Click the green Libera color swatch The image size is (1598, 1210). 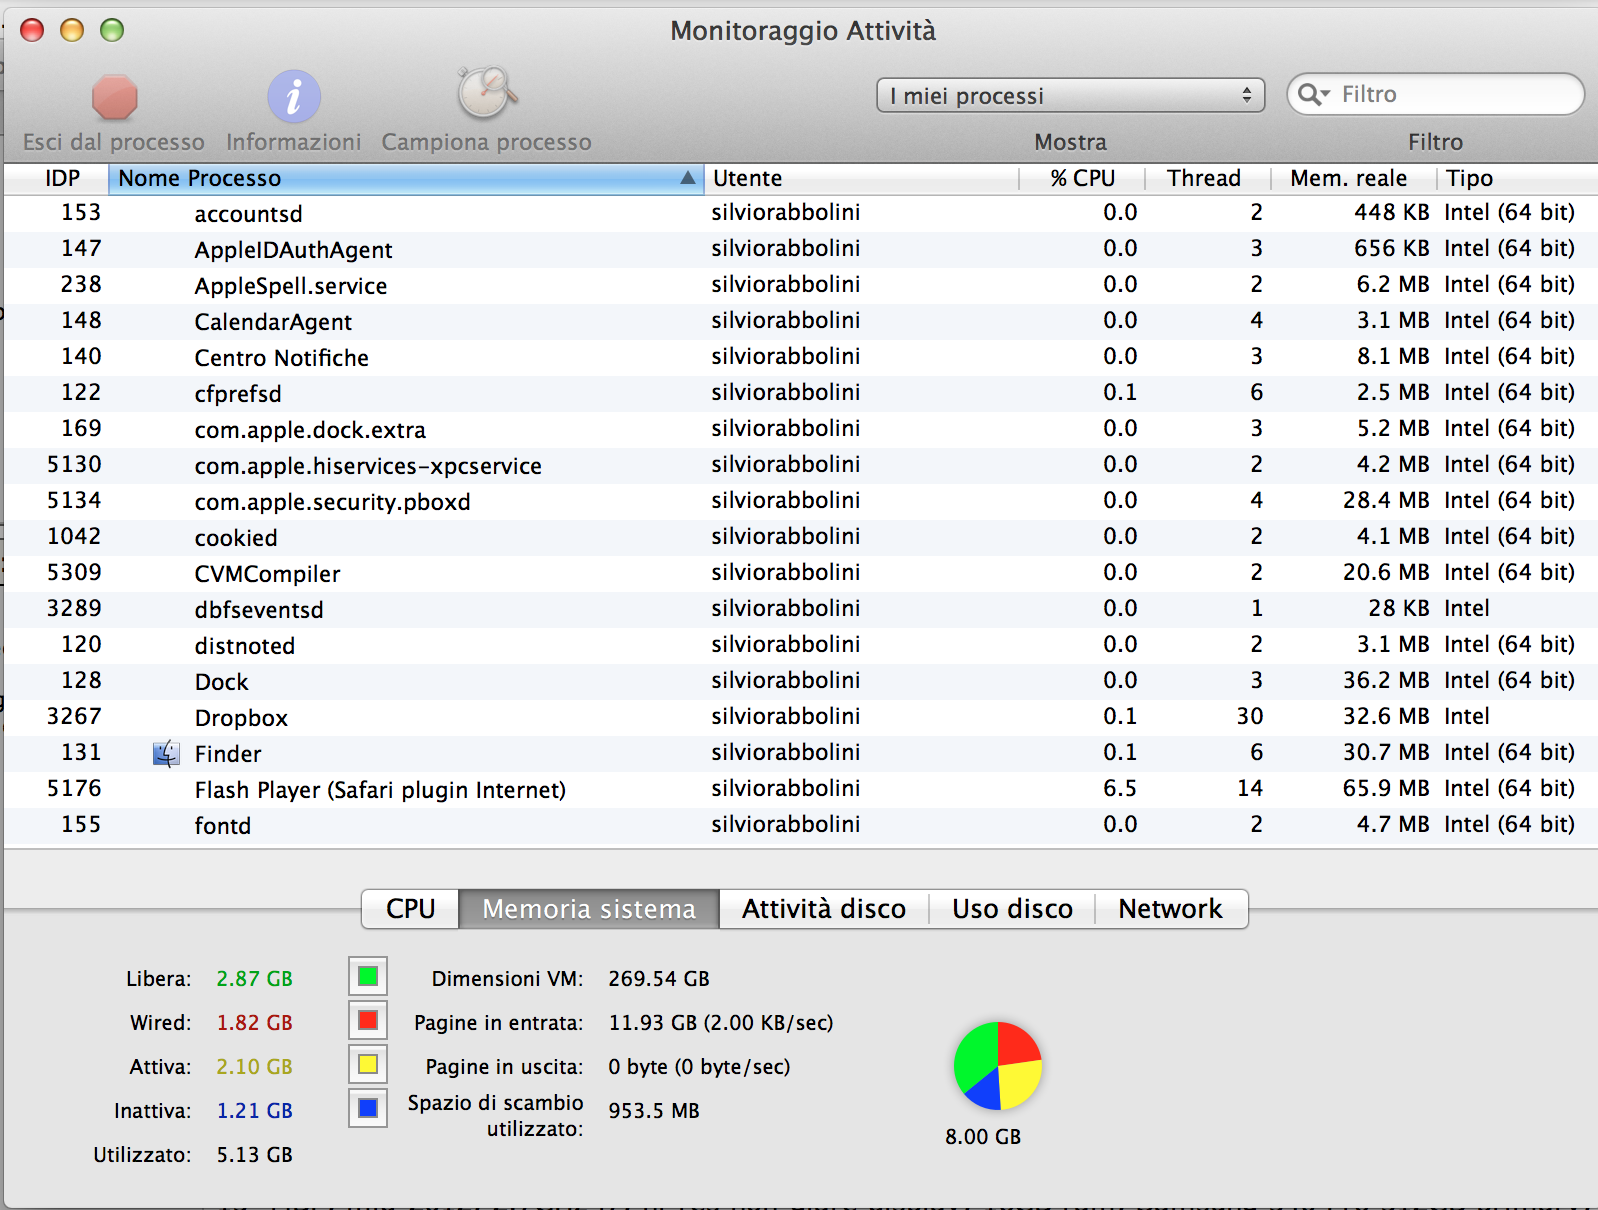coord(368,976)
